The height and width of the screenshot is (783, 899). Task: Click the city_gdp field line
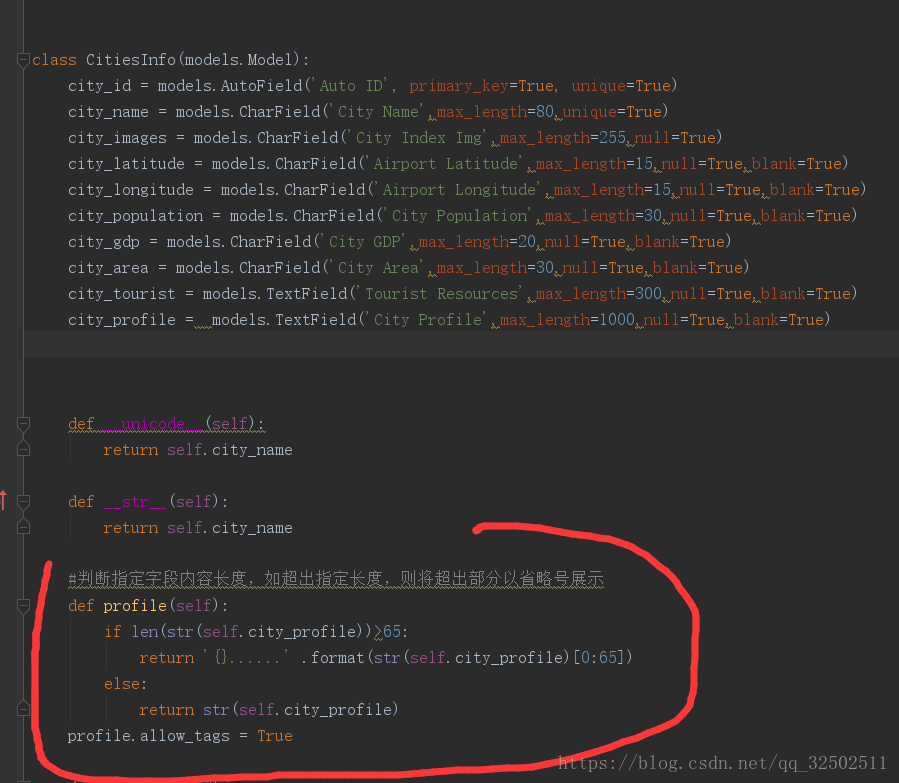point(400,242)
